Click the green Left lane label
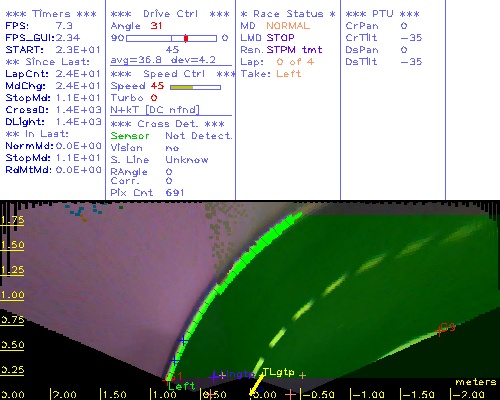 (x=182, y=386)
